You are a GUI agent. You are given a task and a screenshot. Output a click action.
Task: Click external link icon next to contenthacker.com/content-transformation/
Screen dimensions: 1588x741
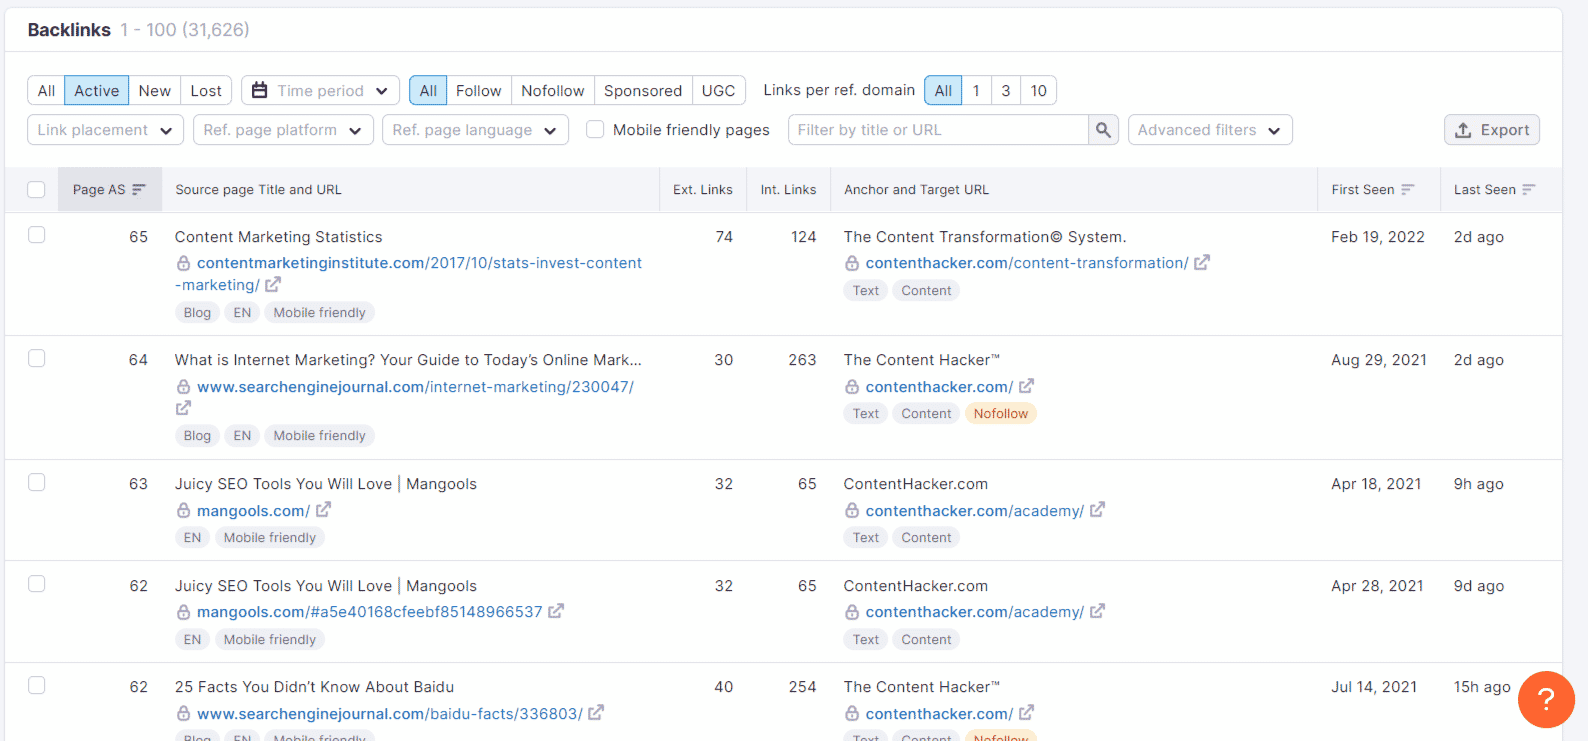1202,263
